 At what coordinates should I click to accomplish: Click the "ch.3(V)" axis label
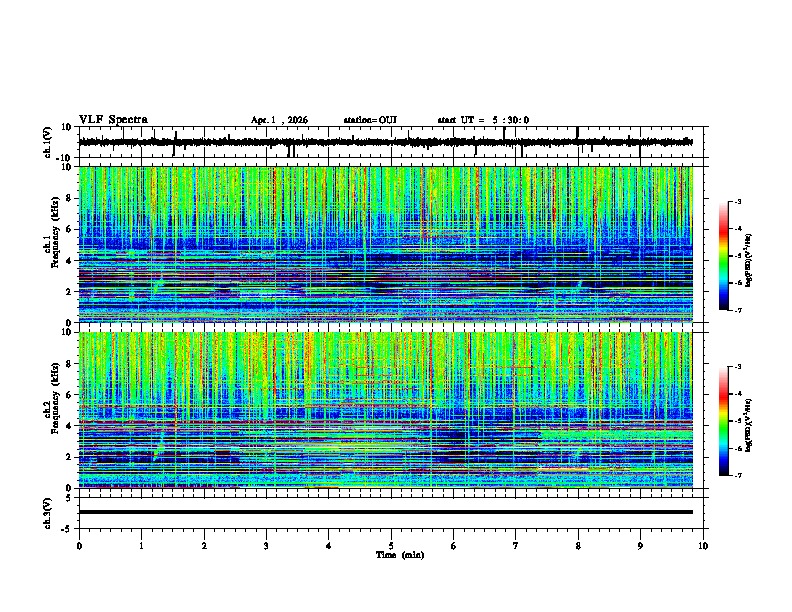coord(48,513)
